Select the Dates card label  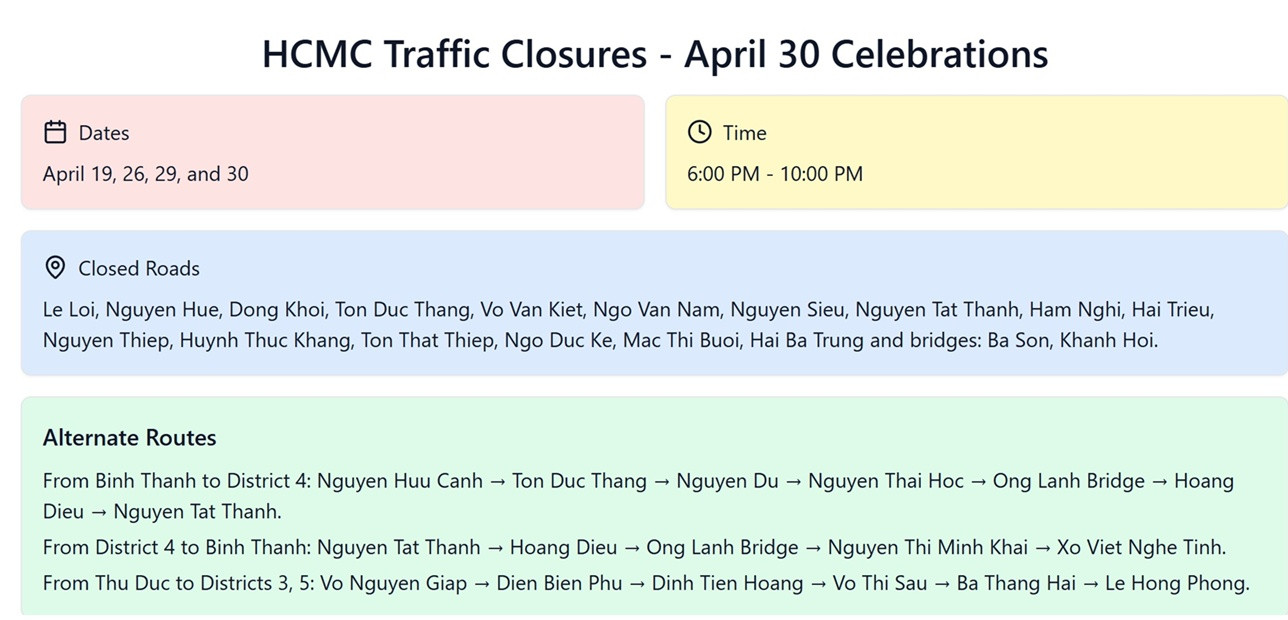[104, 133]
